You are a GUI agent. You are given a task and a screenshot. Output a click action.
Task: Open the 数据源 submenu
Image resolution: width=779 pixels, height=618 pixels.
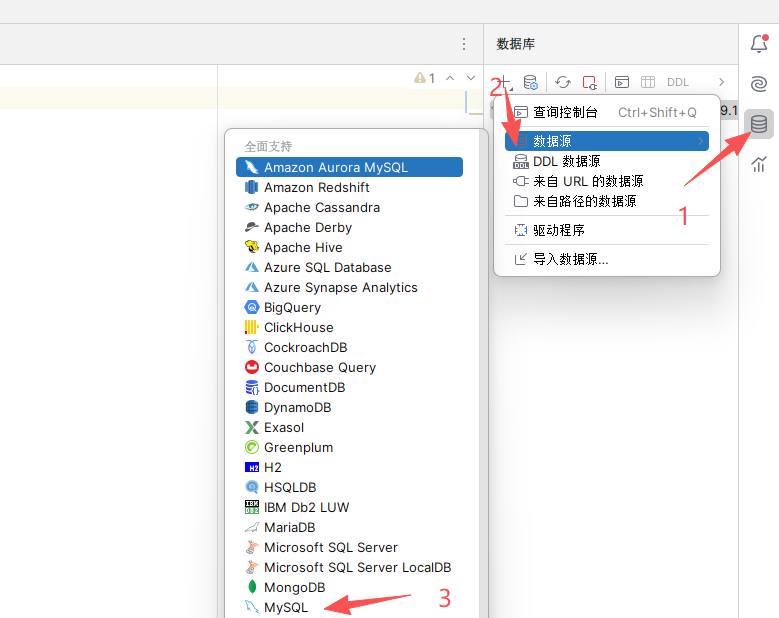click(607, 141)
